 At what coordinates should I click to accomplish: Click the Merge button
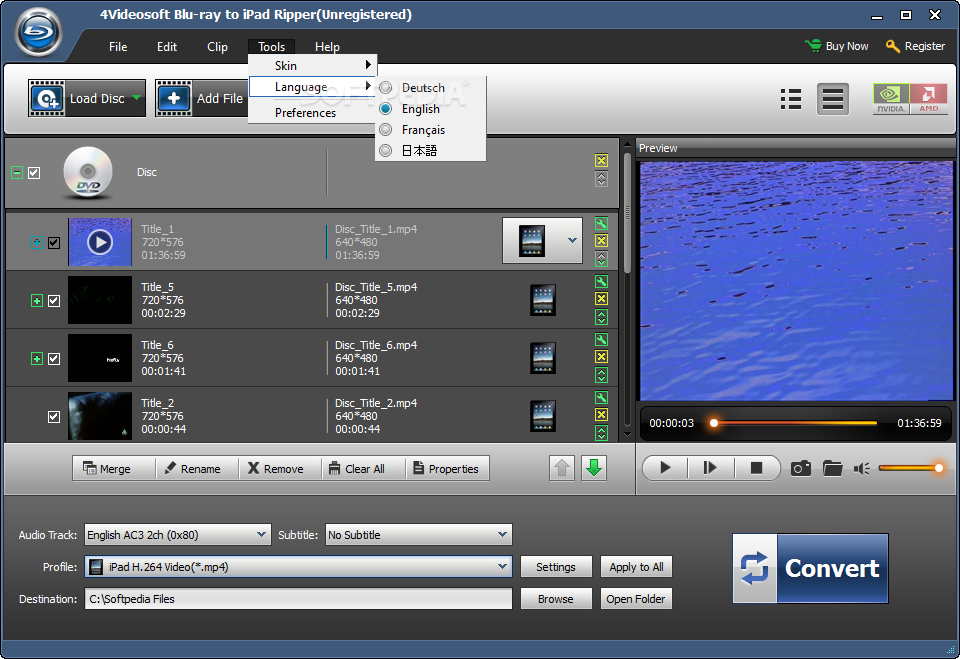[114, 469]
